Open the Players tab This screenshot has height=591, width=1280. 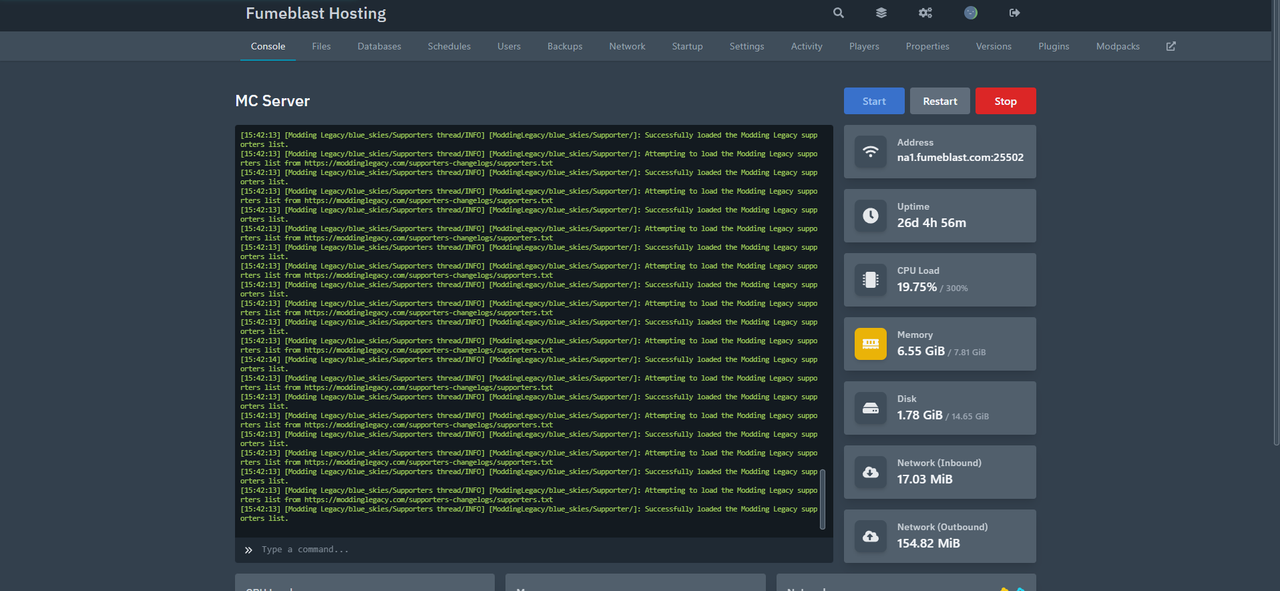pos(864,46)
